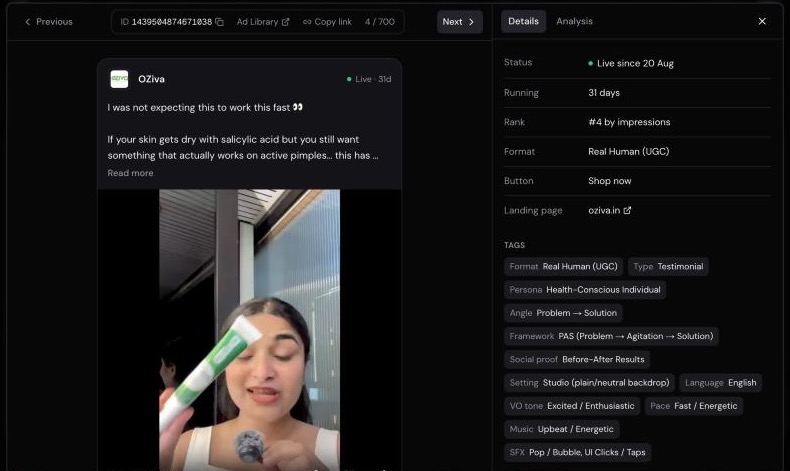The height and width of the screenshot is (471, 790).
Task: Click the OZiva brand logo
Action: [119, 79]
